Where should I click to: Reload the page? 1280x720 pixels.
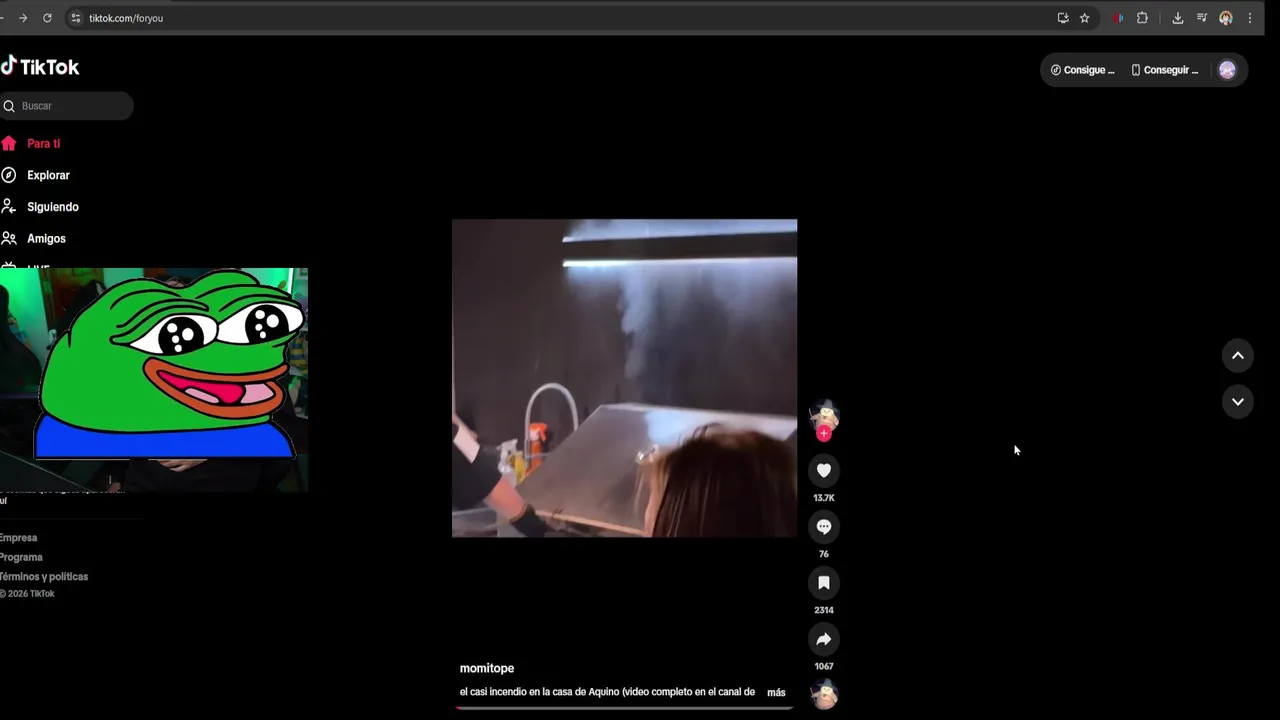tap(47, 18)
